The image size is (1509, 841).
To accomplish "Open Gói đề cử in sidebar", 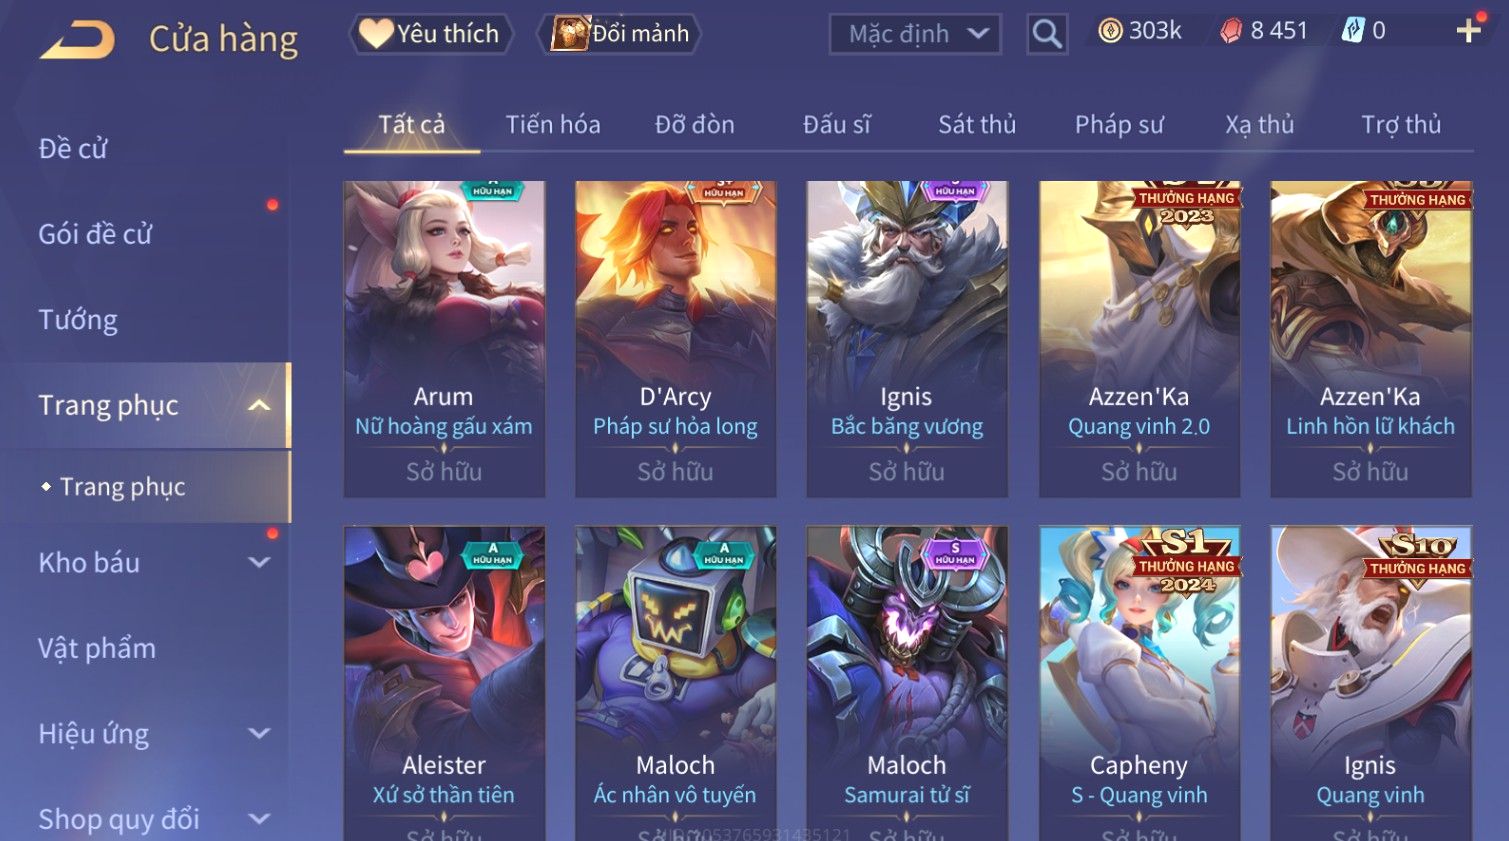I will coord(95,234).
